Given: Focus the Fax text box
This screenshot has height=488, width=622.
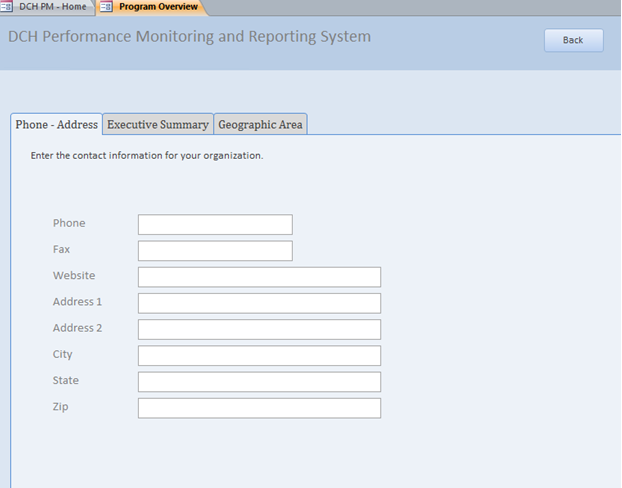Looking at the screenshot, I should point(215,251).
